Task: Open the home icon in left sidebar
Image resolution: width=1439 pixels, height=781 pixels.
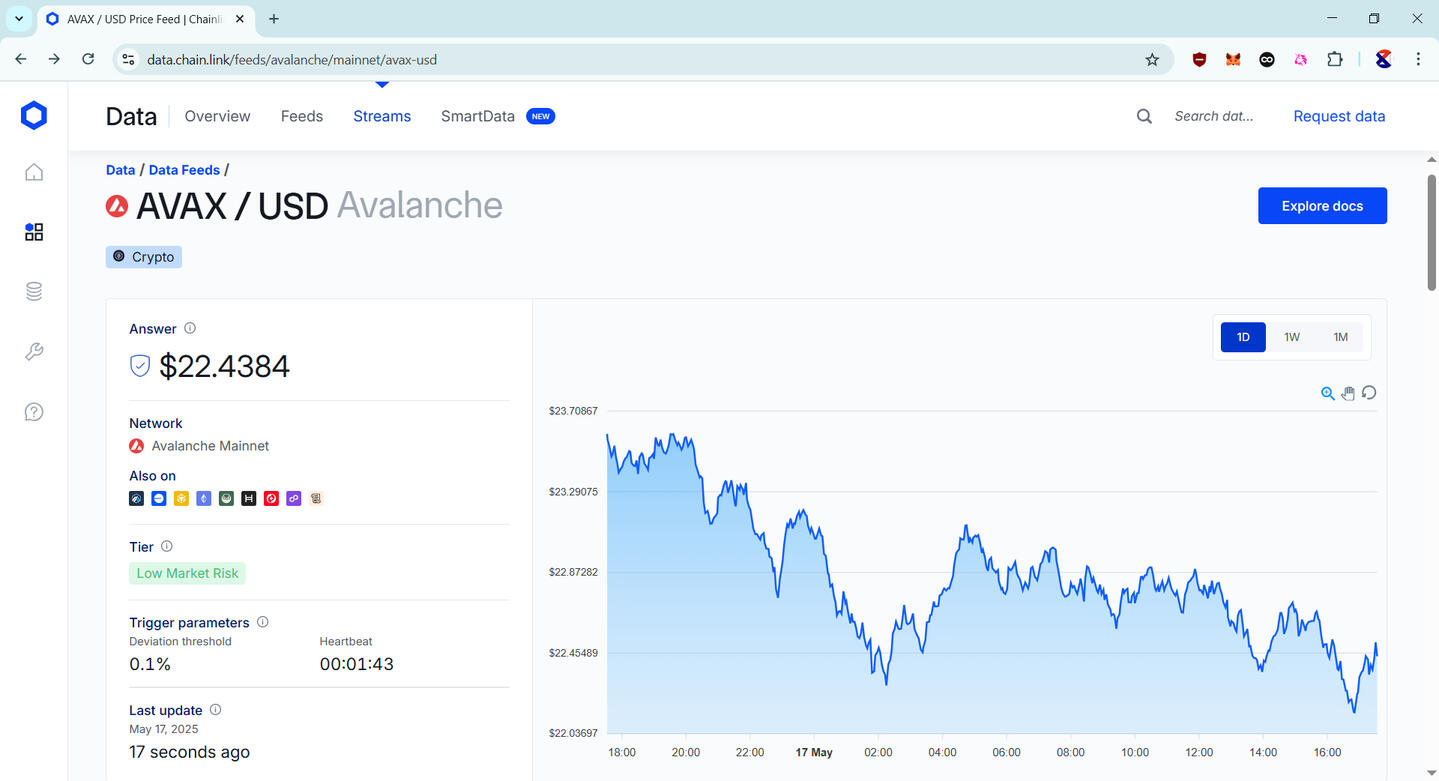Action: pyautogui.click(x=34, y=172)
